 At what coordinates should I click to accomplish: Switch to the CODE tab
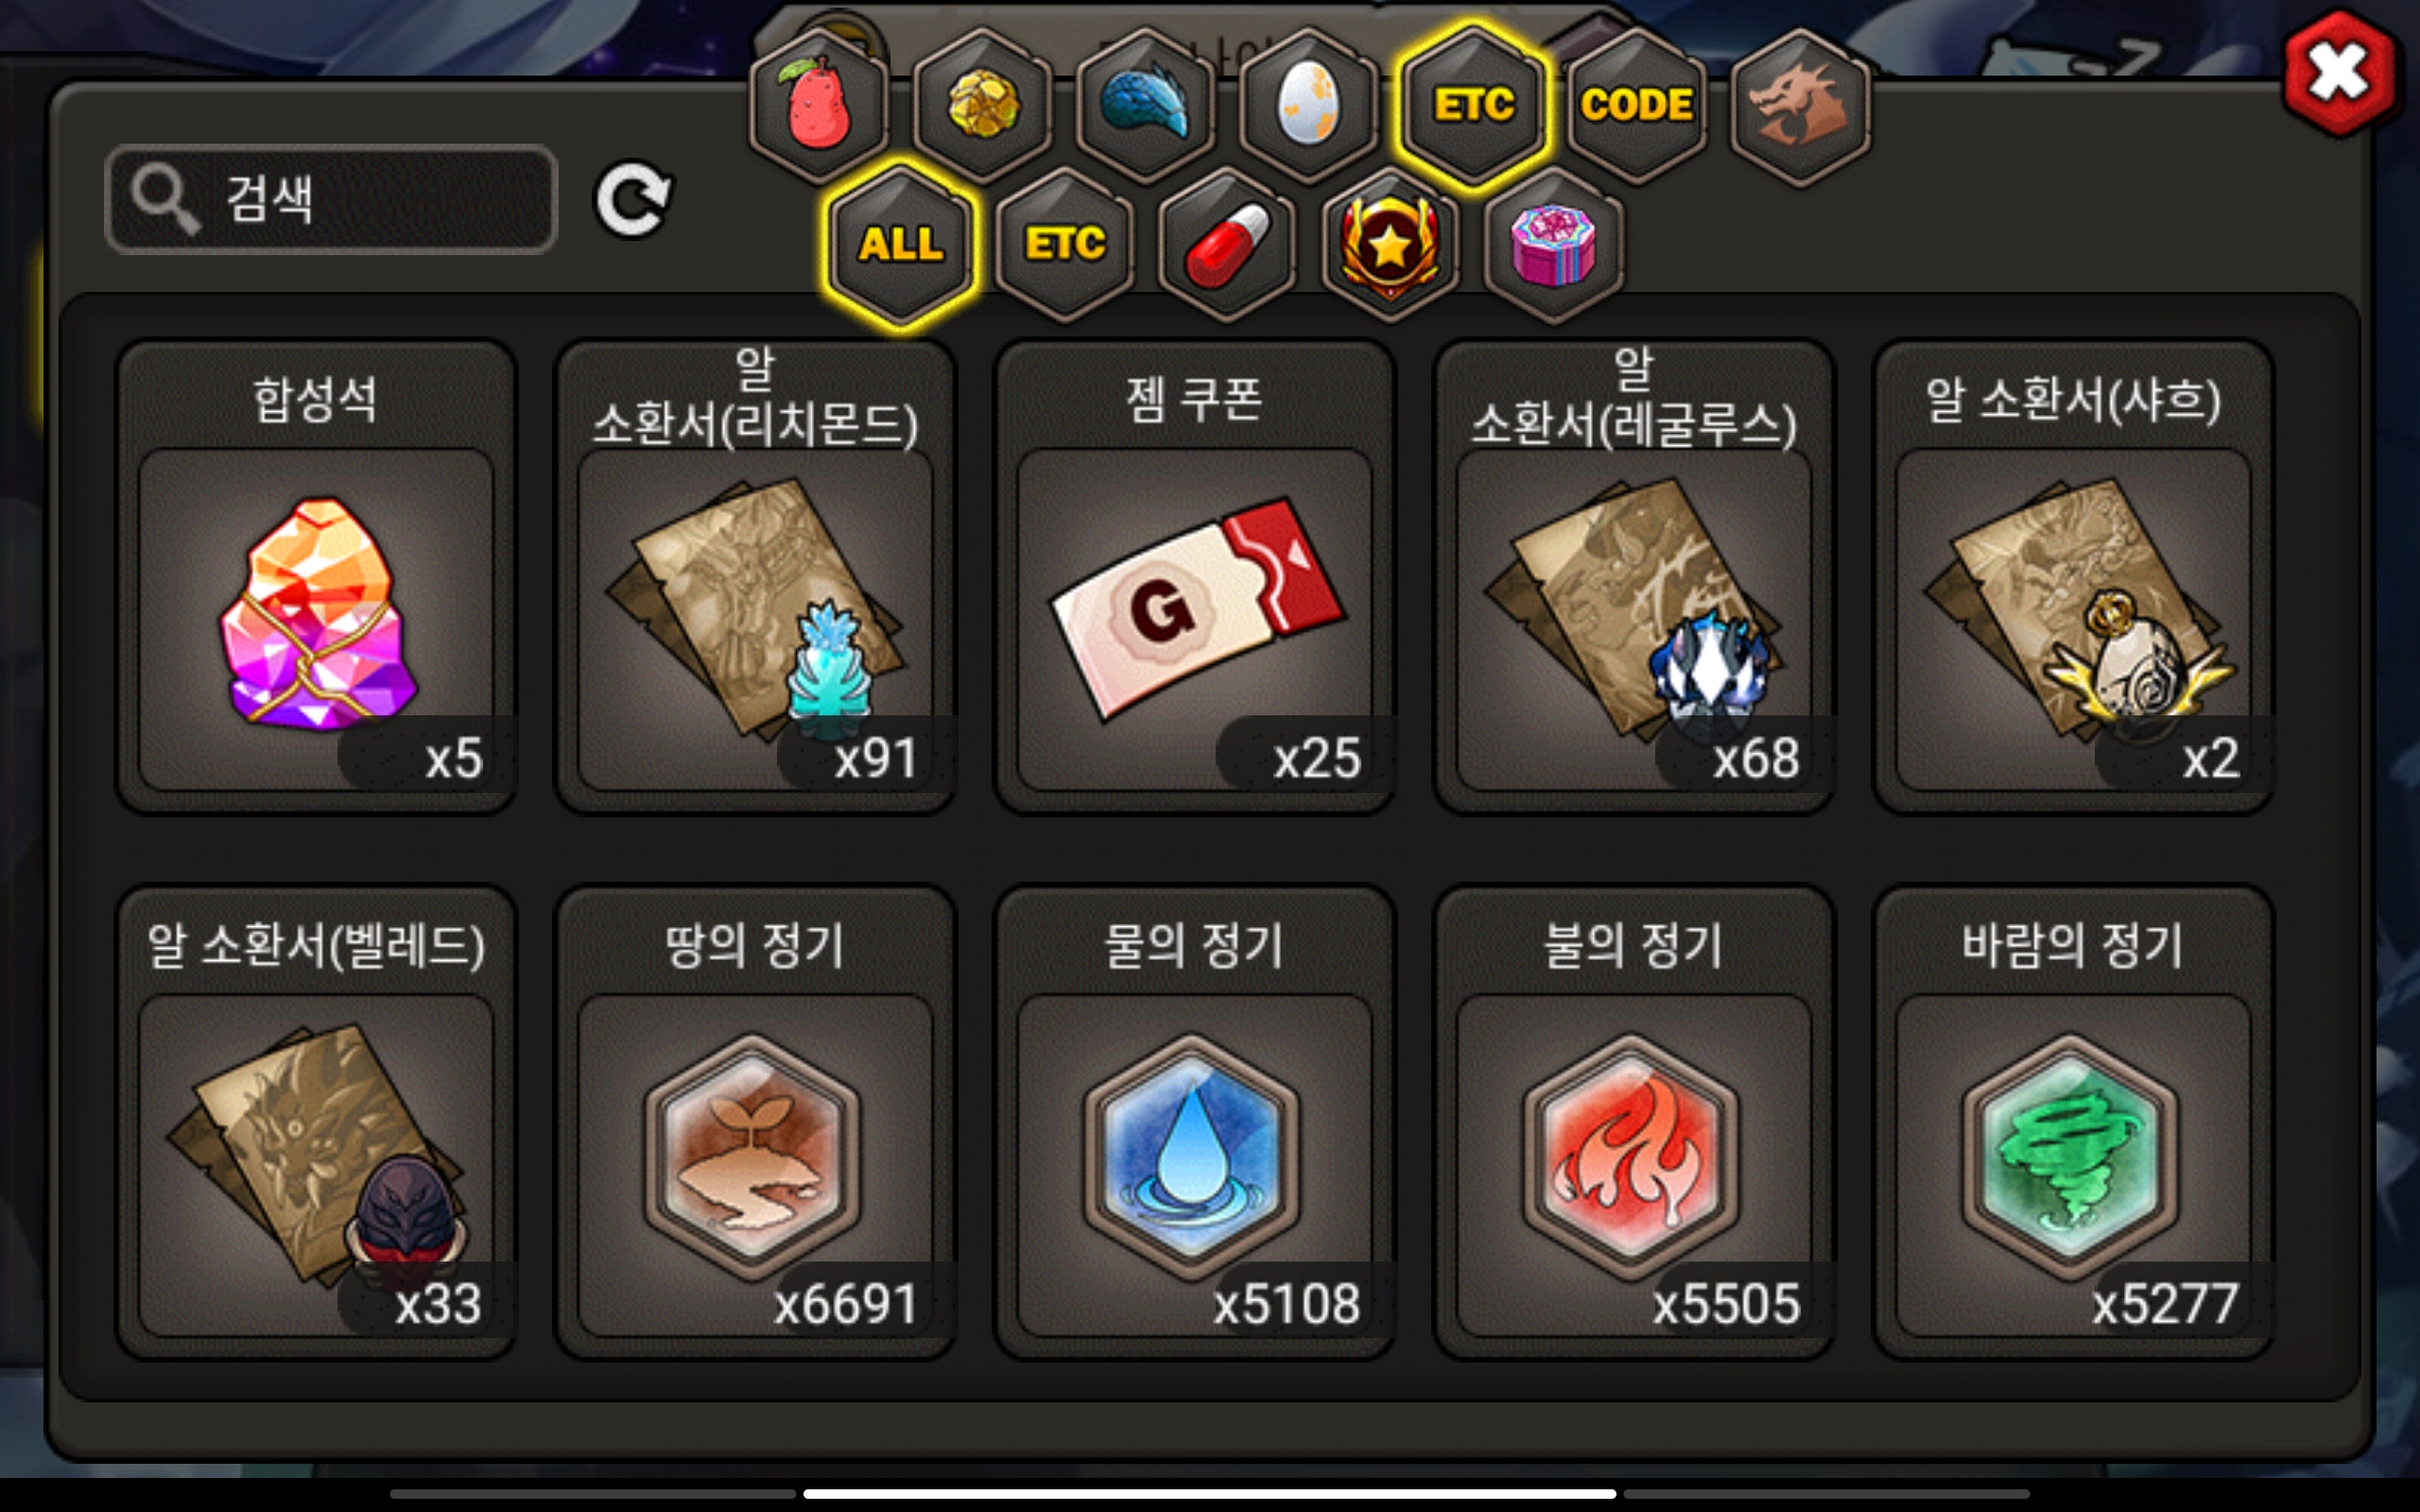[x=1636, y=105]
